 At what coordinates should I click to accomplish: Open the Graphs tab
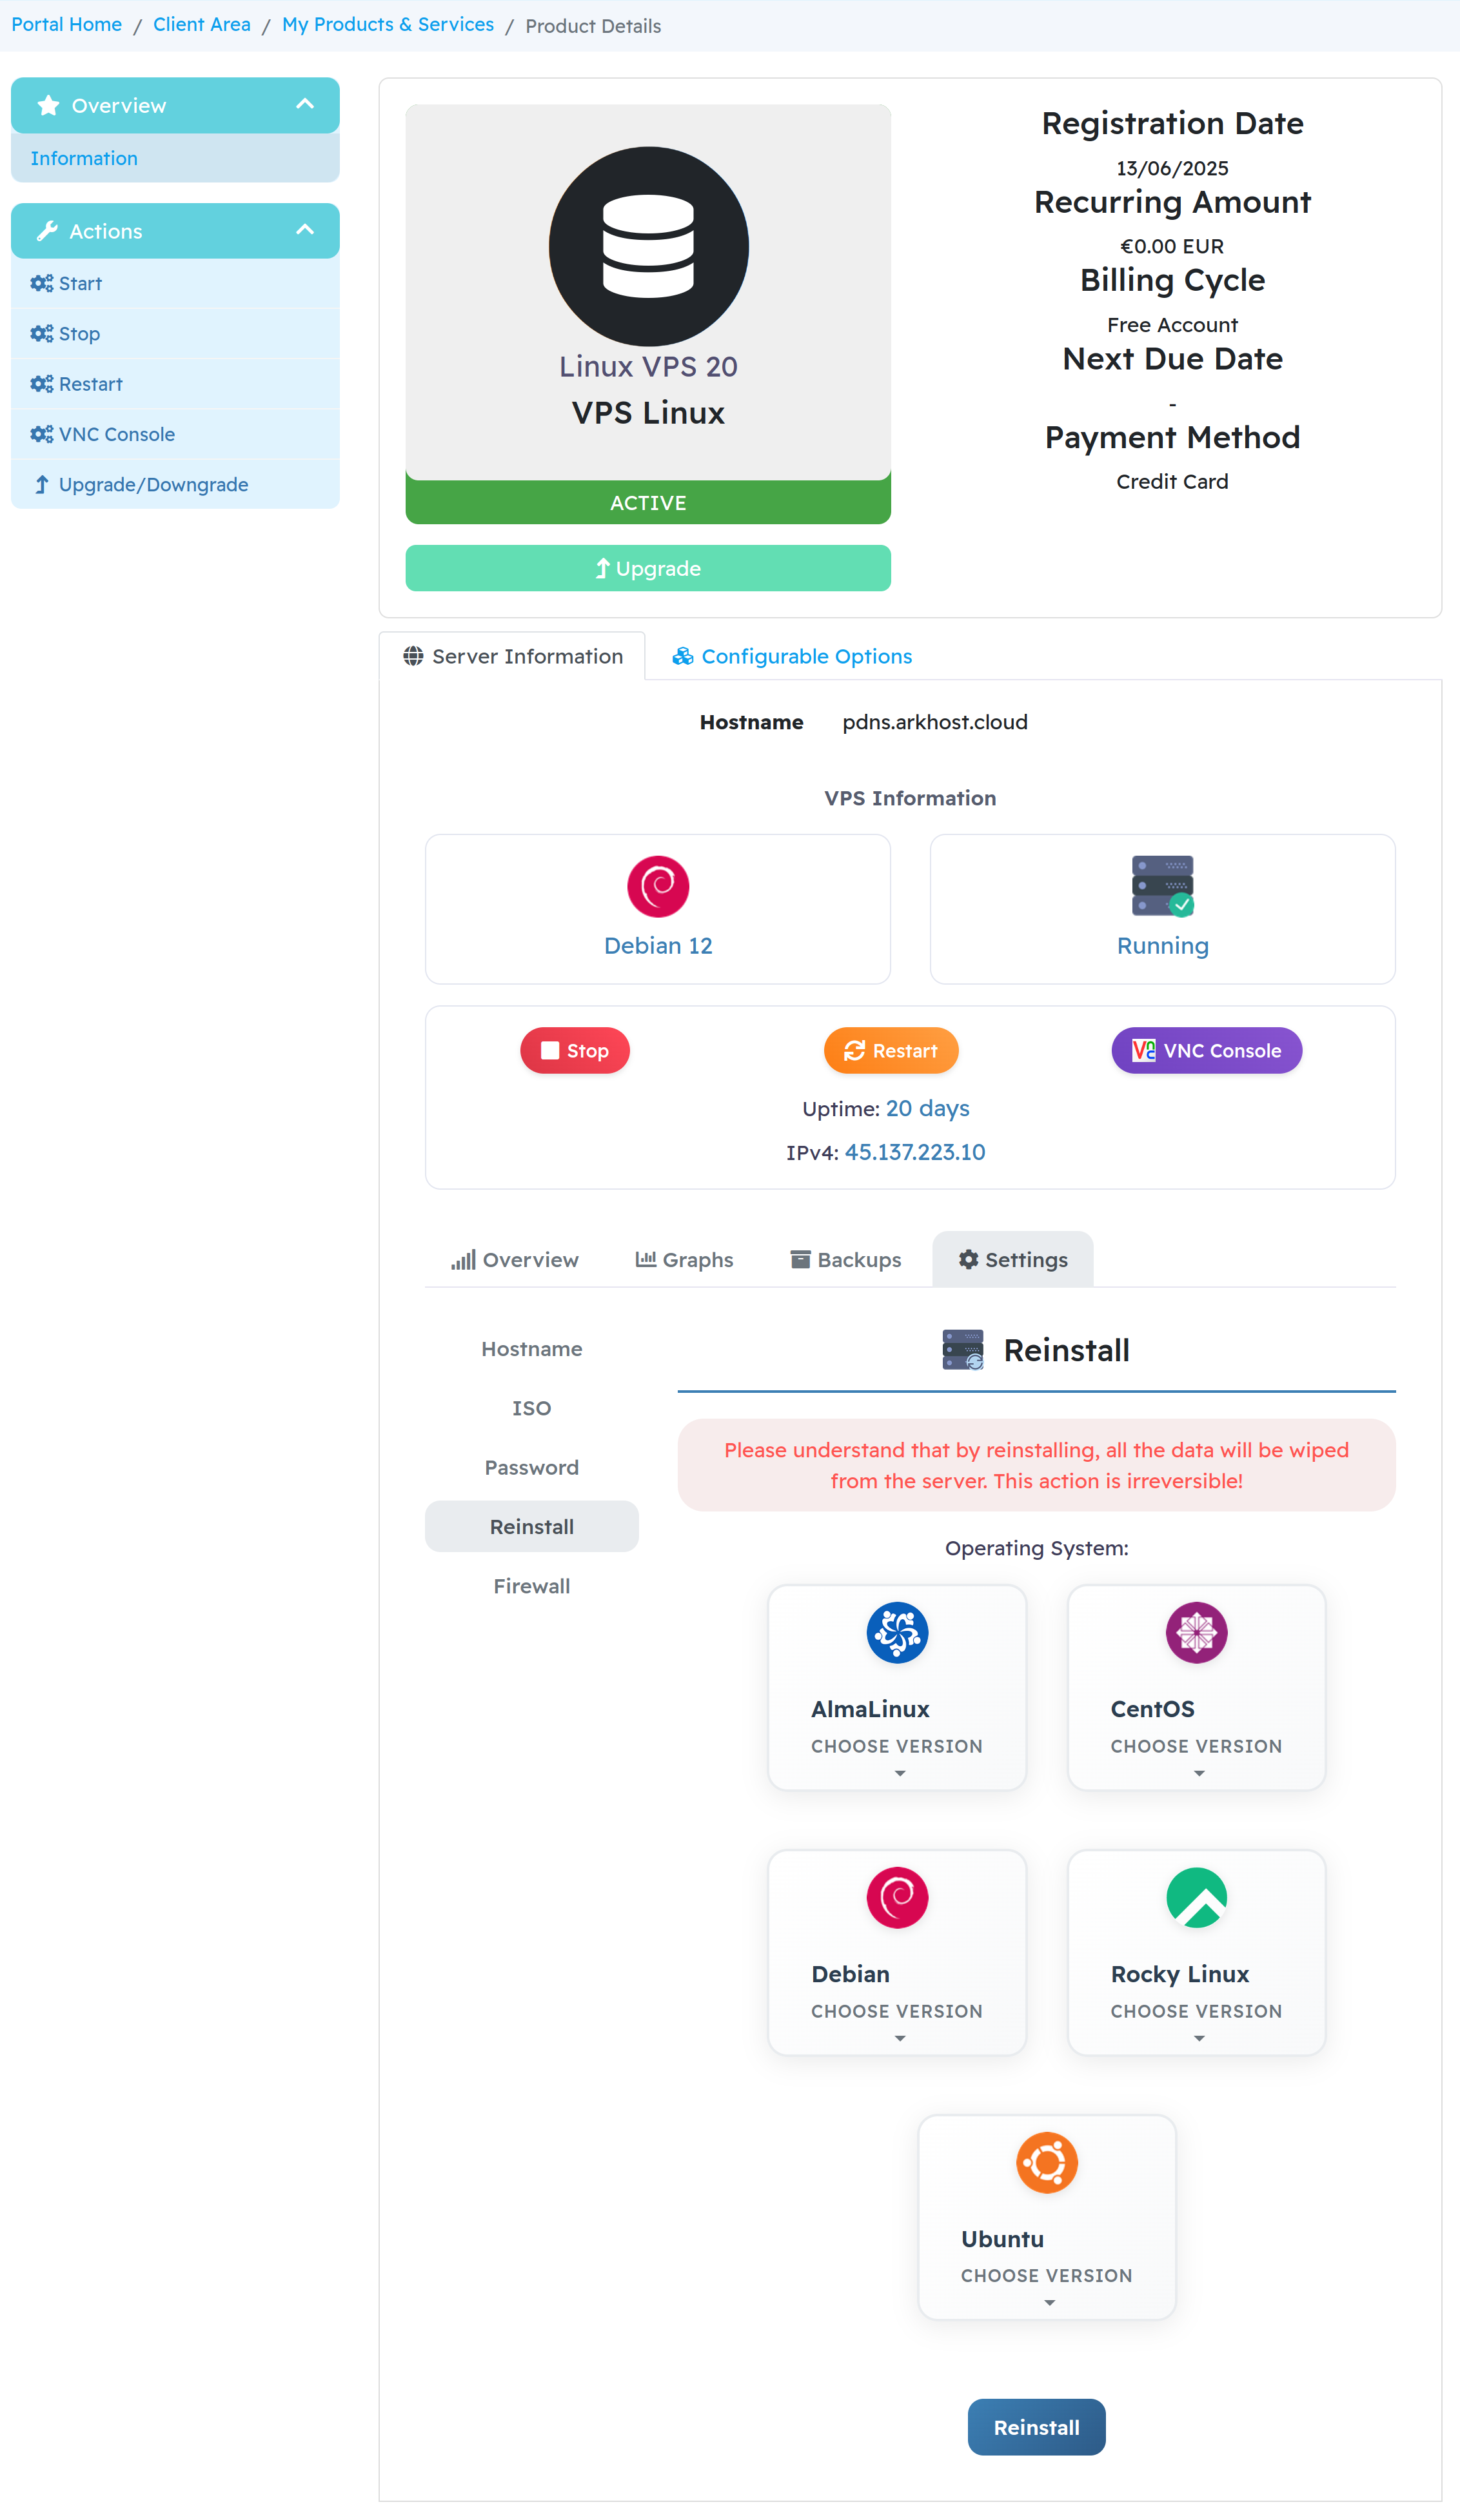click(684, 1260)
